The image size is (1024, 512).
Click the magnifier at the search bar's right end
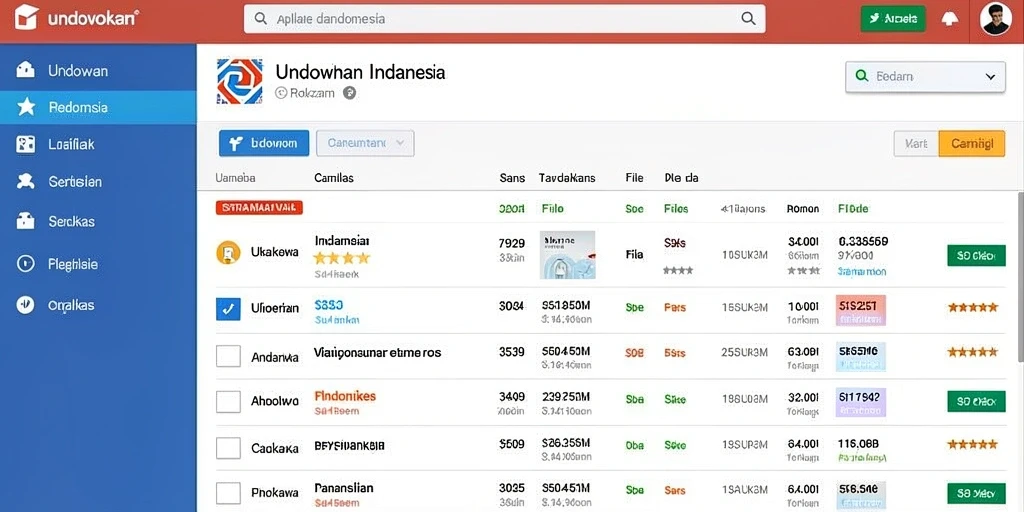point(748,19)
